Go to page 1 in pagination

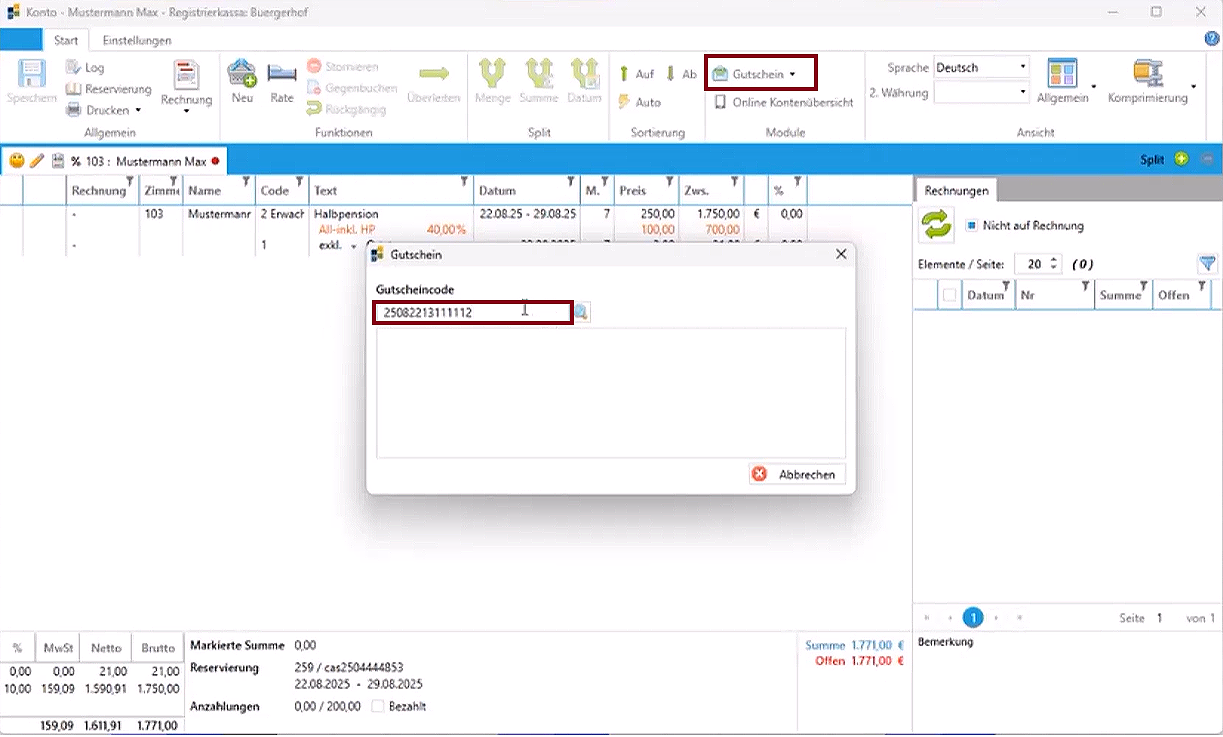click(972, 618)
